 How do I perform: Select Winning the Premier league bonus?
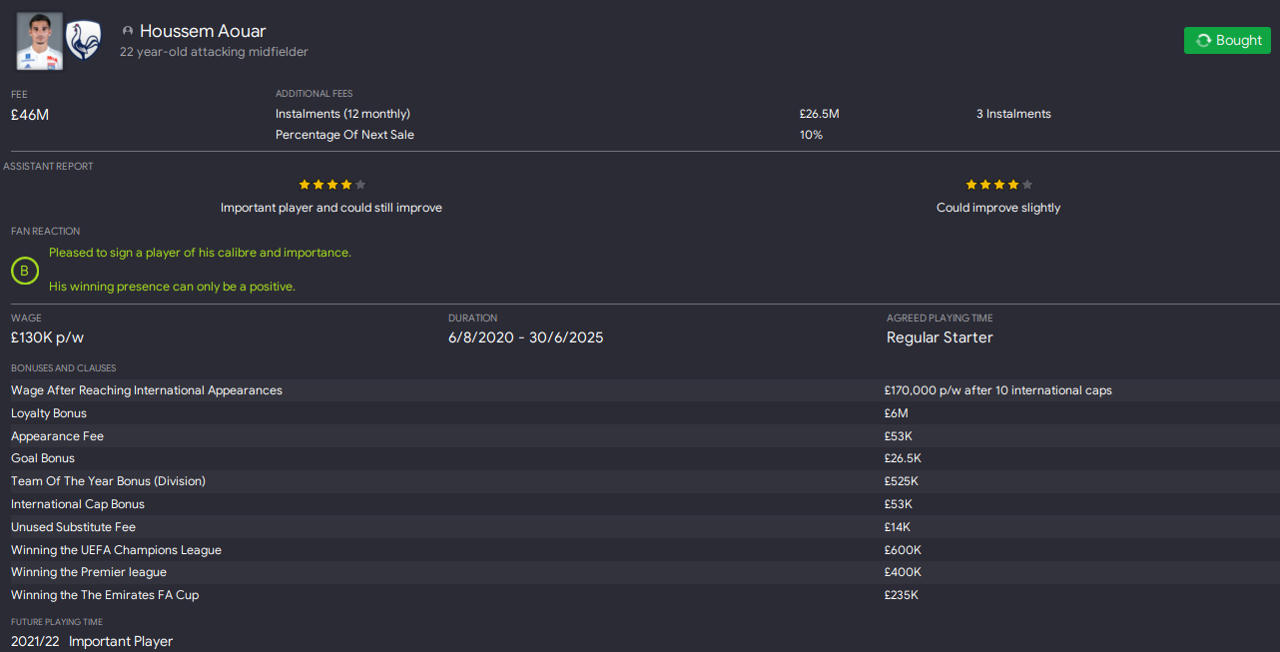(x=89, y=572)
